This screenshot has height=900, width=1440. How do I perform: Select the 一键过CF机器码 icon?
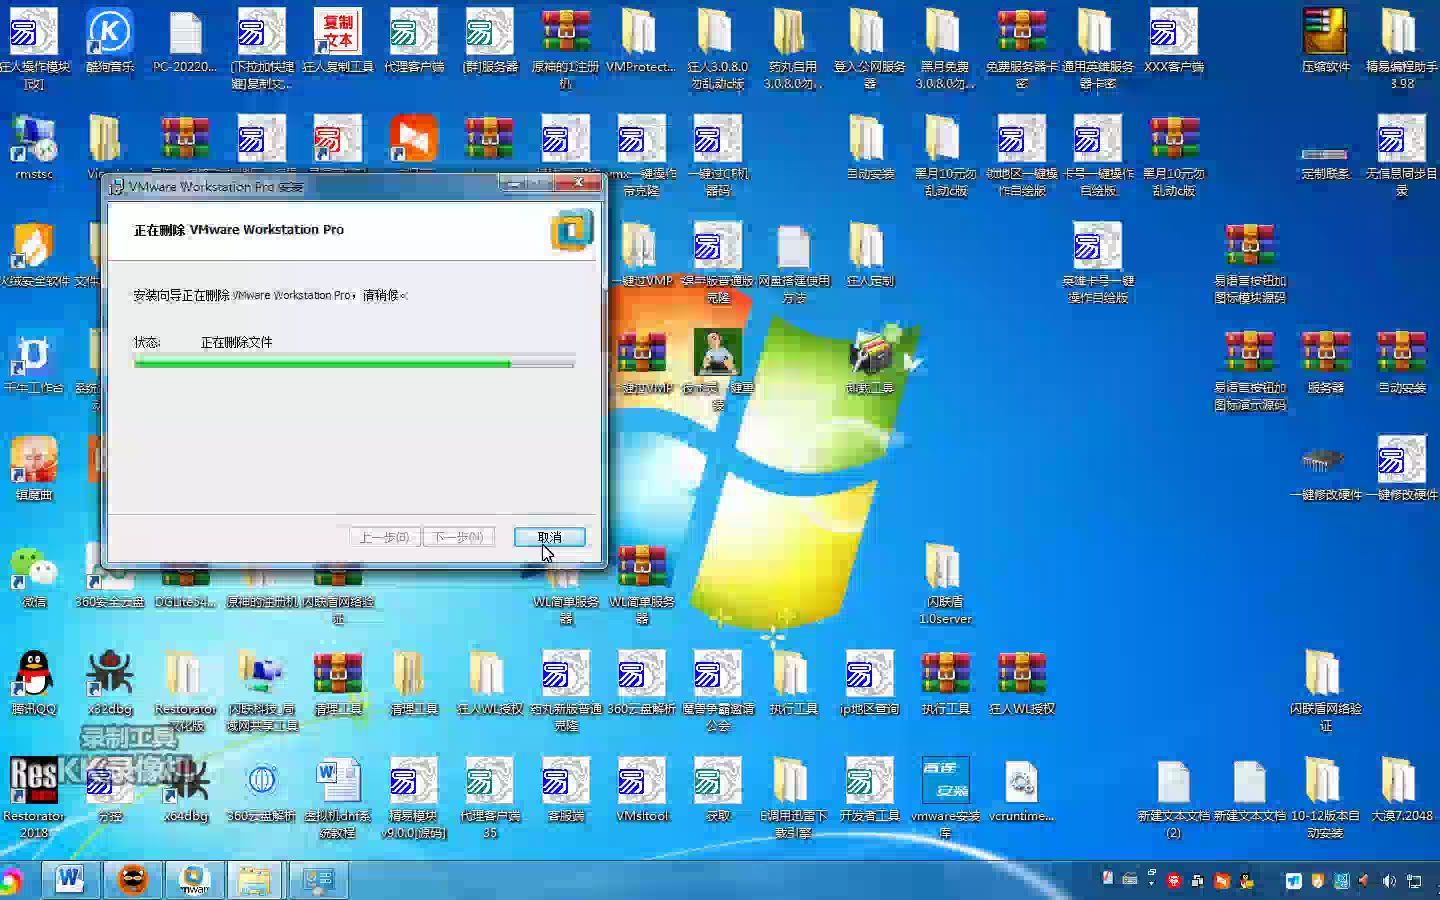tap(717, 156)
